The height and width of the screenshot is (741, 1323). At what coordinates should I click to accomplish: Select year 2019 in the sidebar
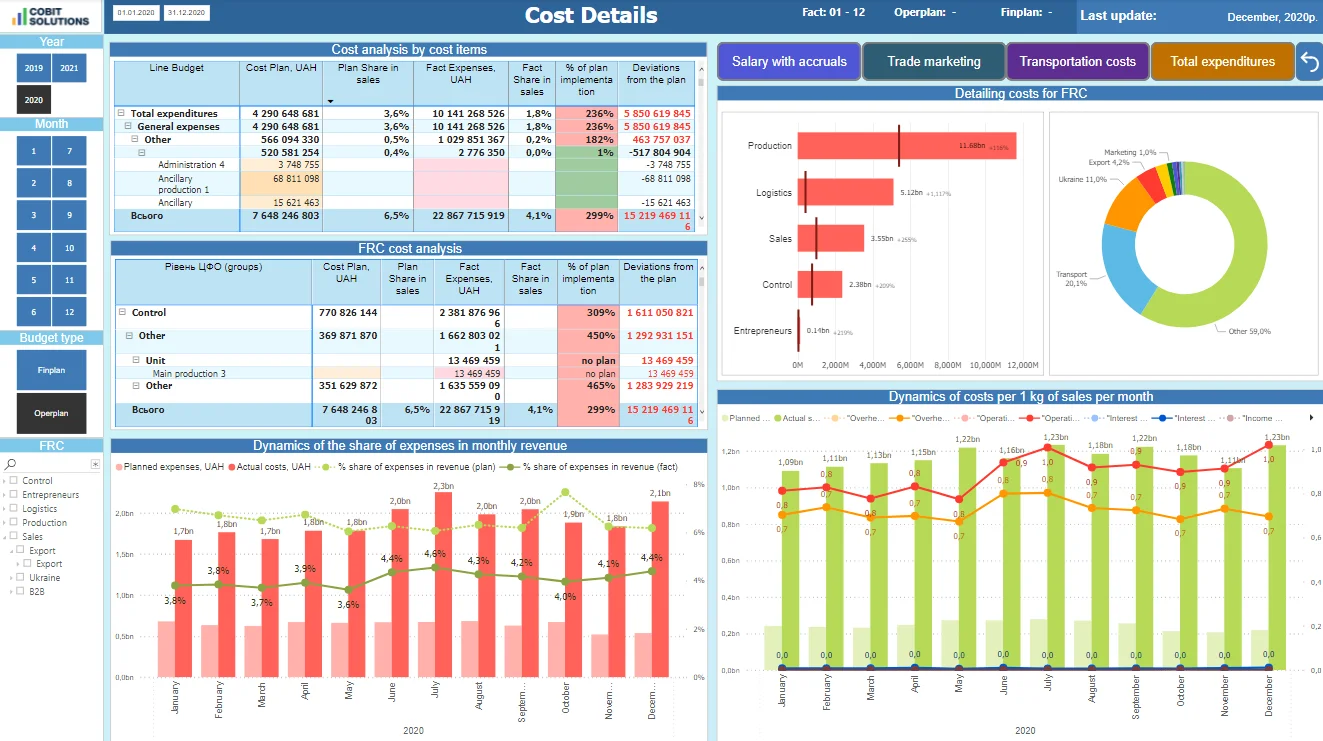[x=33, y=68]
